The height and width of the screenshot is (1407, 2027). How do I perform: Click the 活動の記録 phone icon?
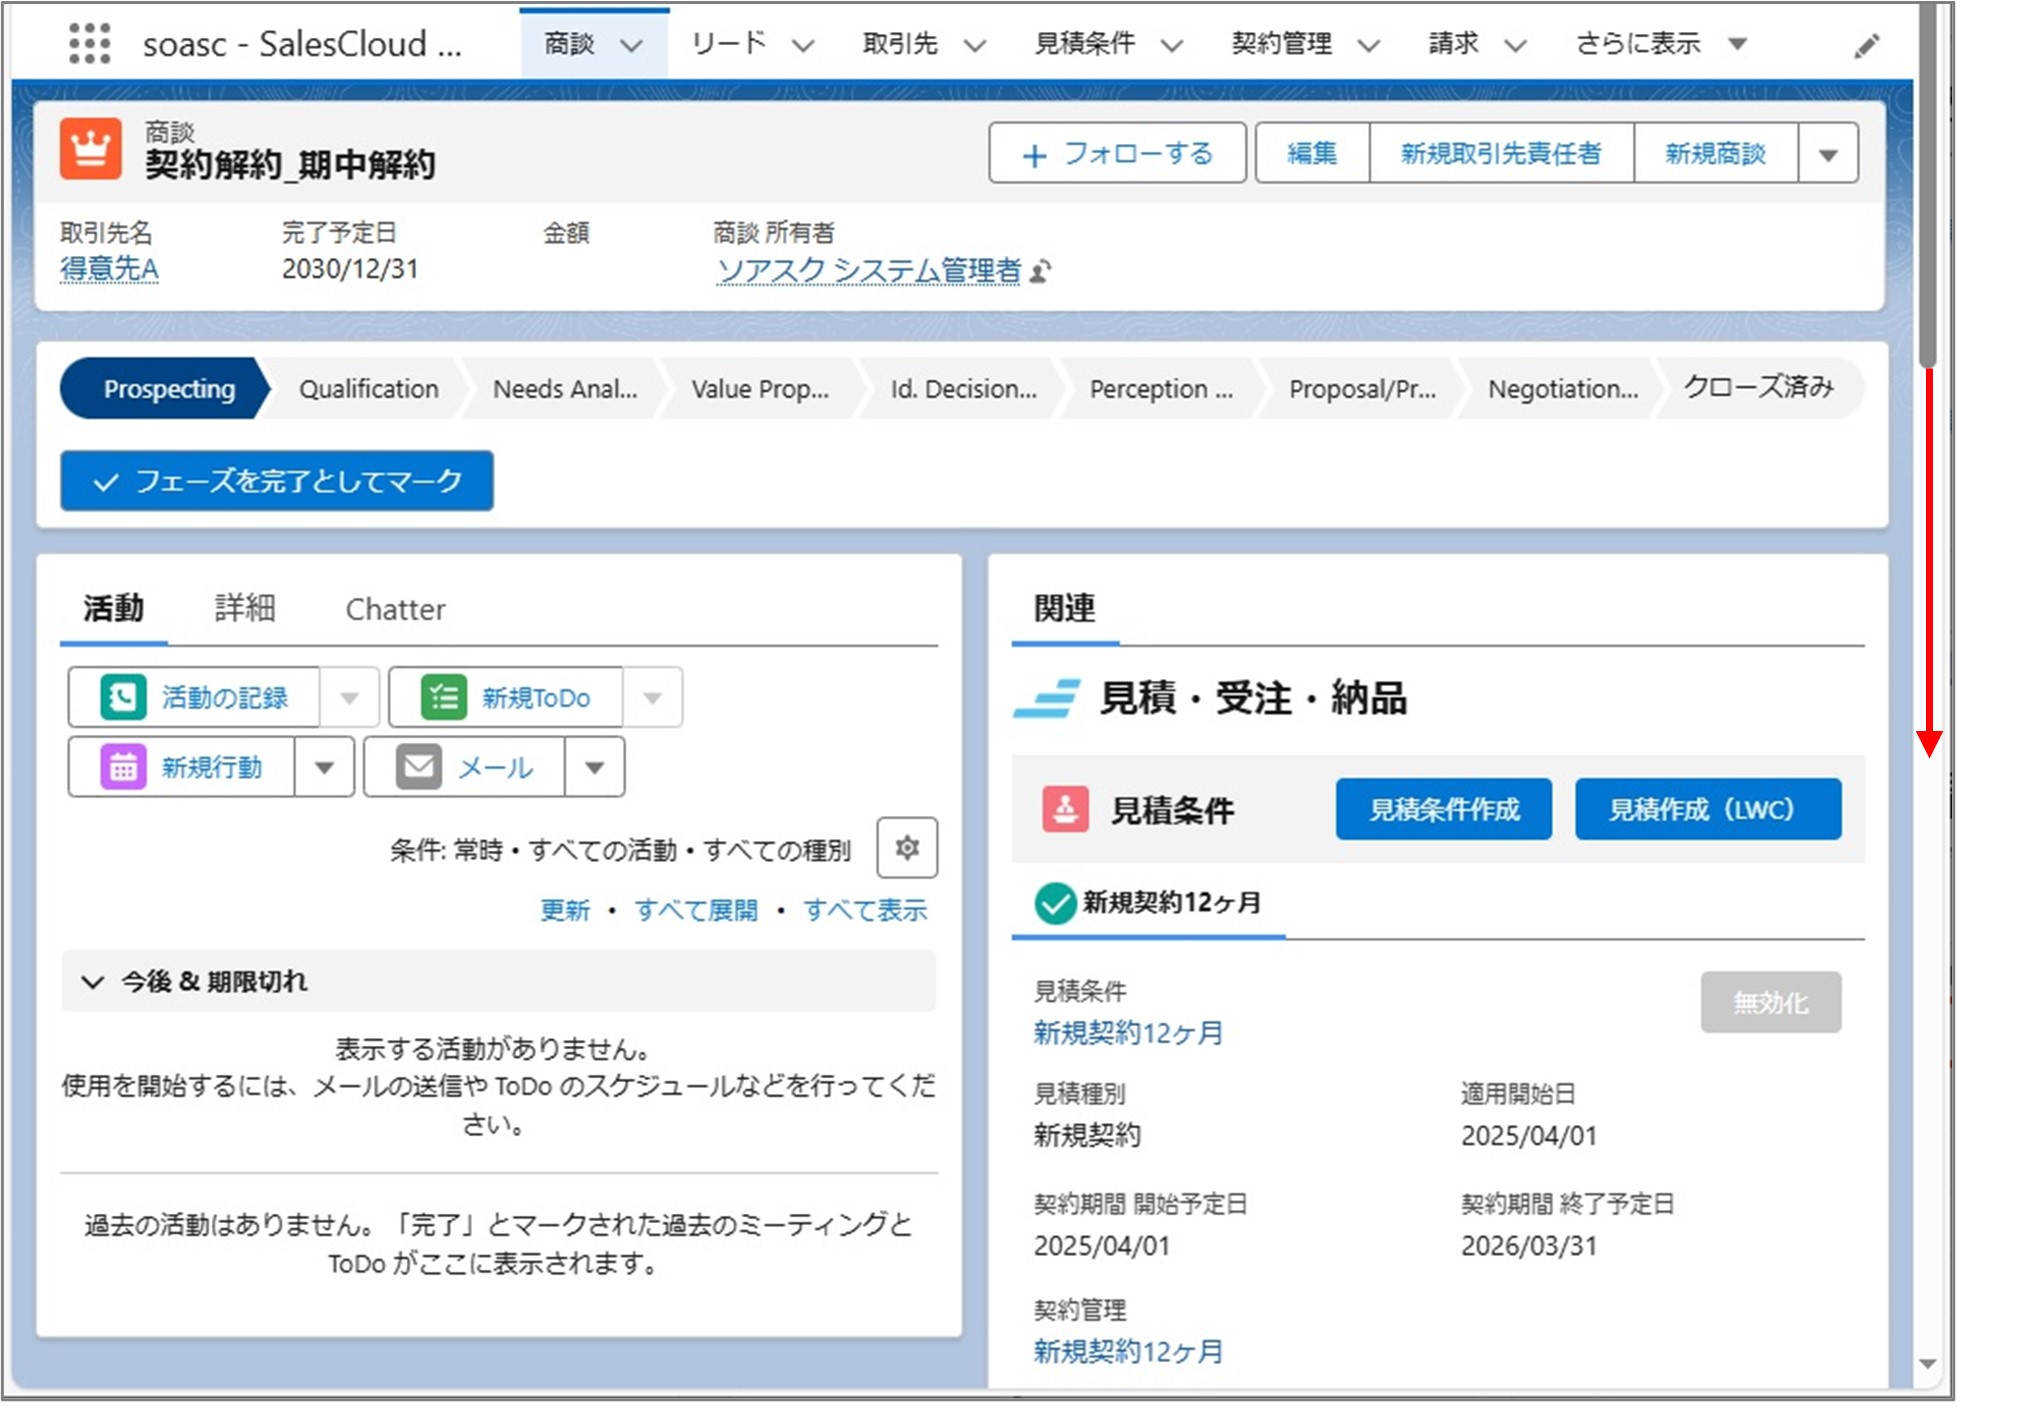(123, 697)
